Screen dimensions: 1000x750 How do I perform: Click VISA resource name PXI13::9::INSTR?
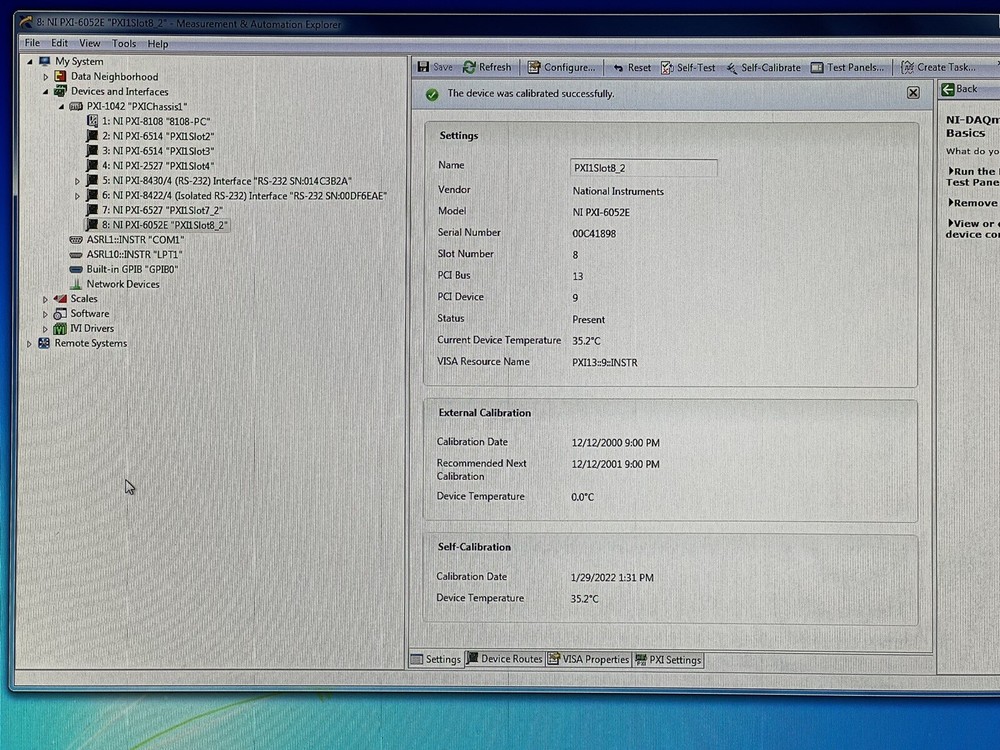605,362
